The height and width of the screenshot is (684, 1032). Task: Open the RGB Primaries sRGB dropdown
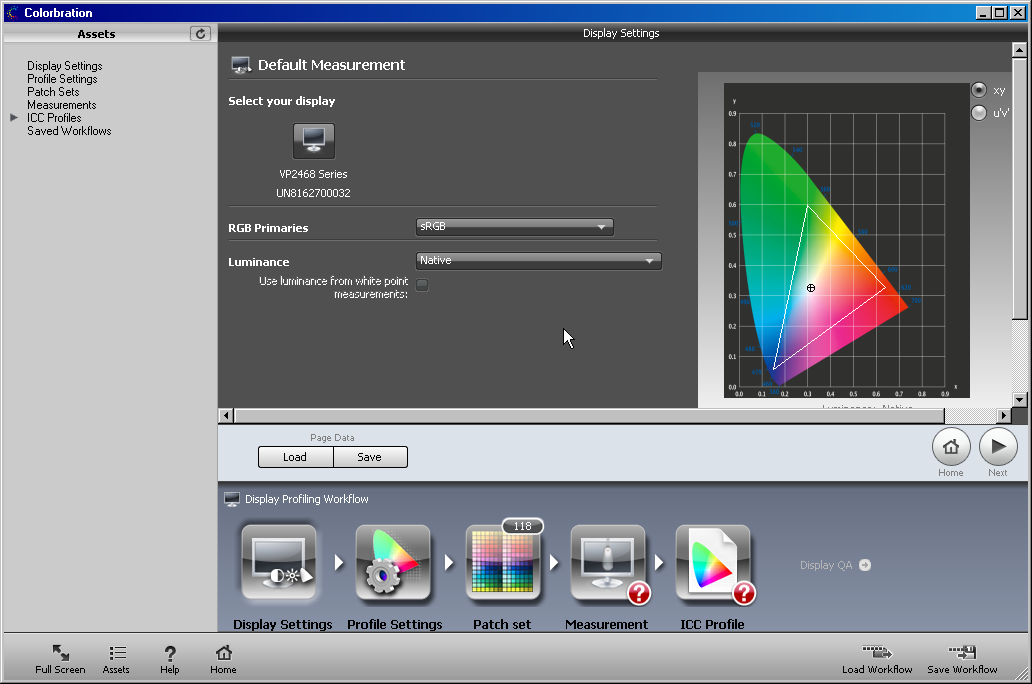(x=514, y=227)
